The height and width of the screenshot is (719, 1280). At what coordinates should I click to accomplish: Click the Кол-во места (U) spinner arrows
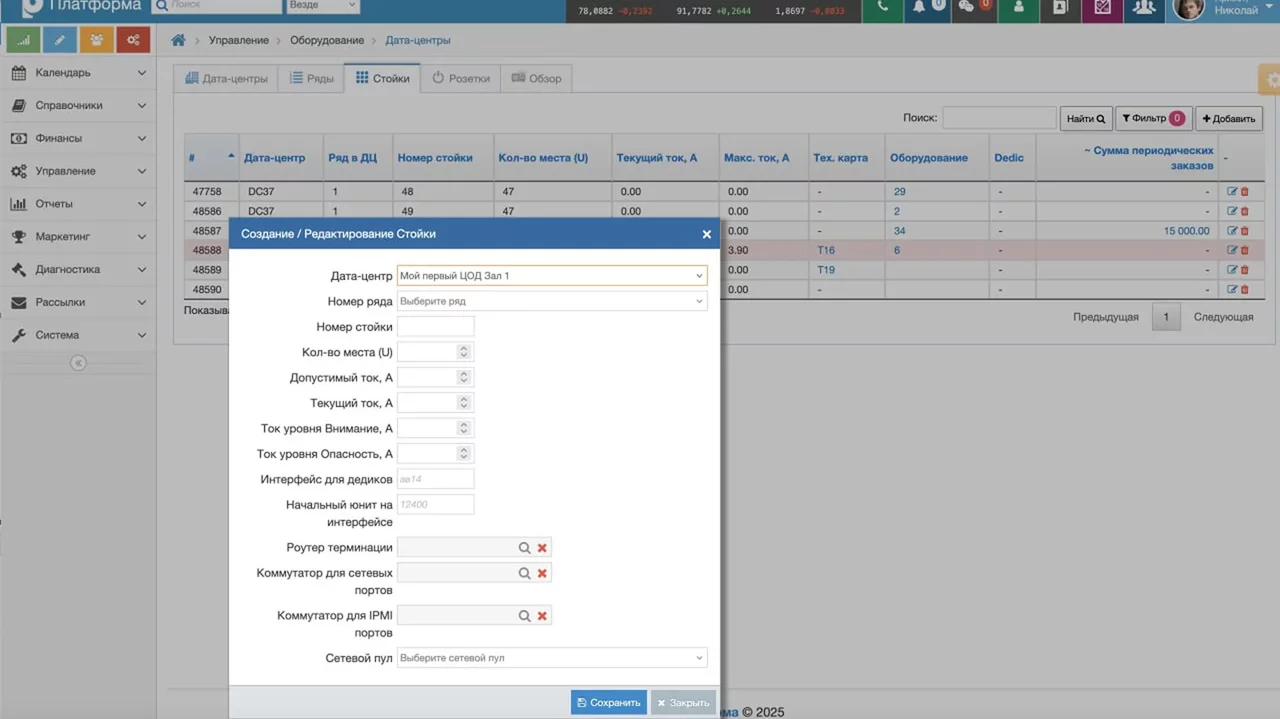point(463,352)
